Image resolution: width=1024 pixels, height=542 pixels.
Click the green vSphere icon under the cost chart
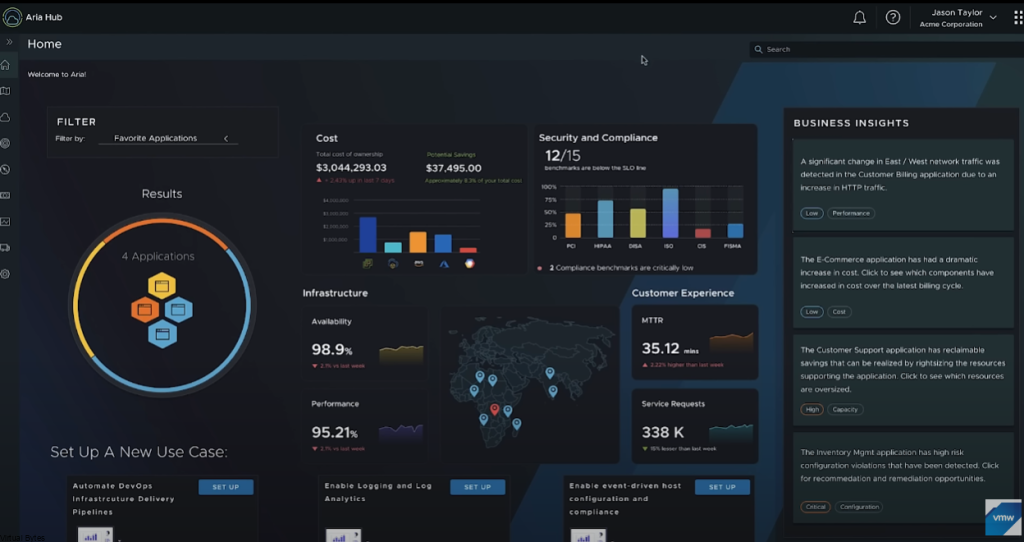tap(368, 264)
